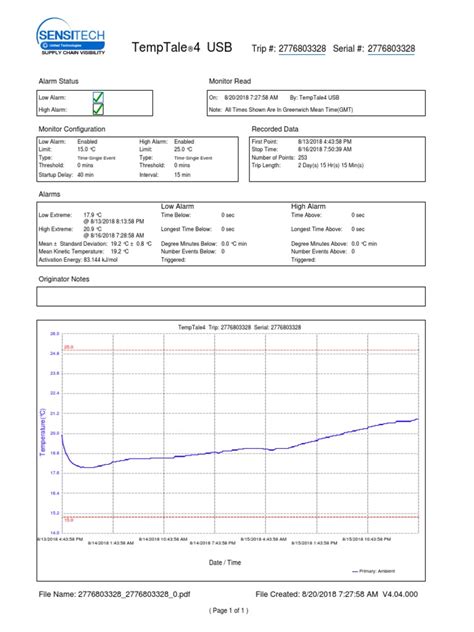The image size is (474, 632).
Task: Select the 8/15/2018 4:43:58 AM axis tick
Action: 264,539
